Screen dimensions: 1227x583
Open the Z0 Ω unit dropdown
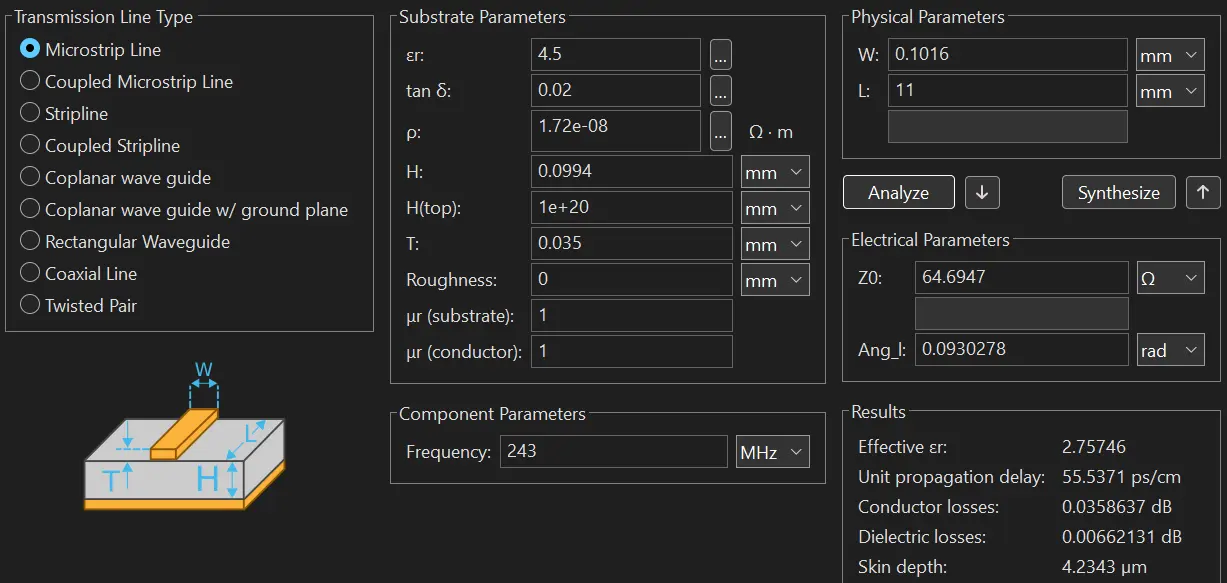point(1170,279)
